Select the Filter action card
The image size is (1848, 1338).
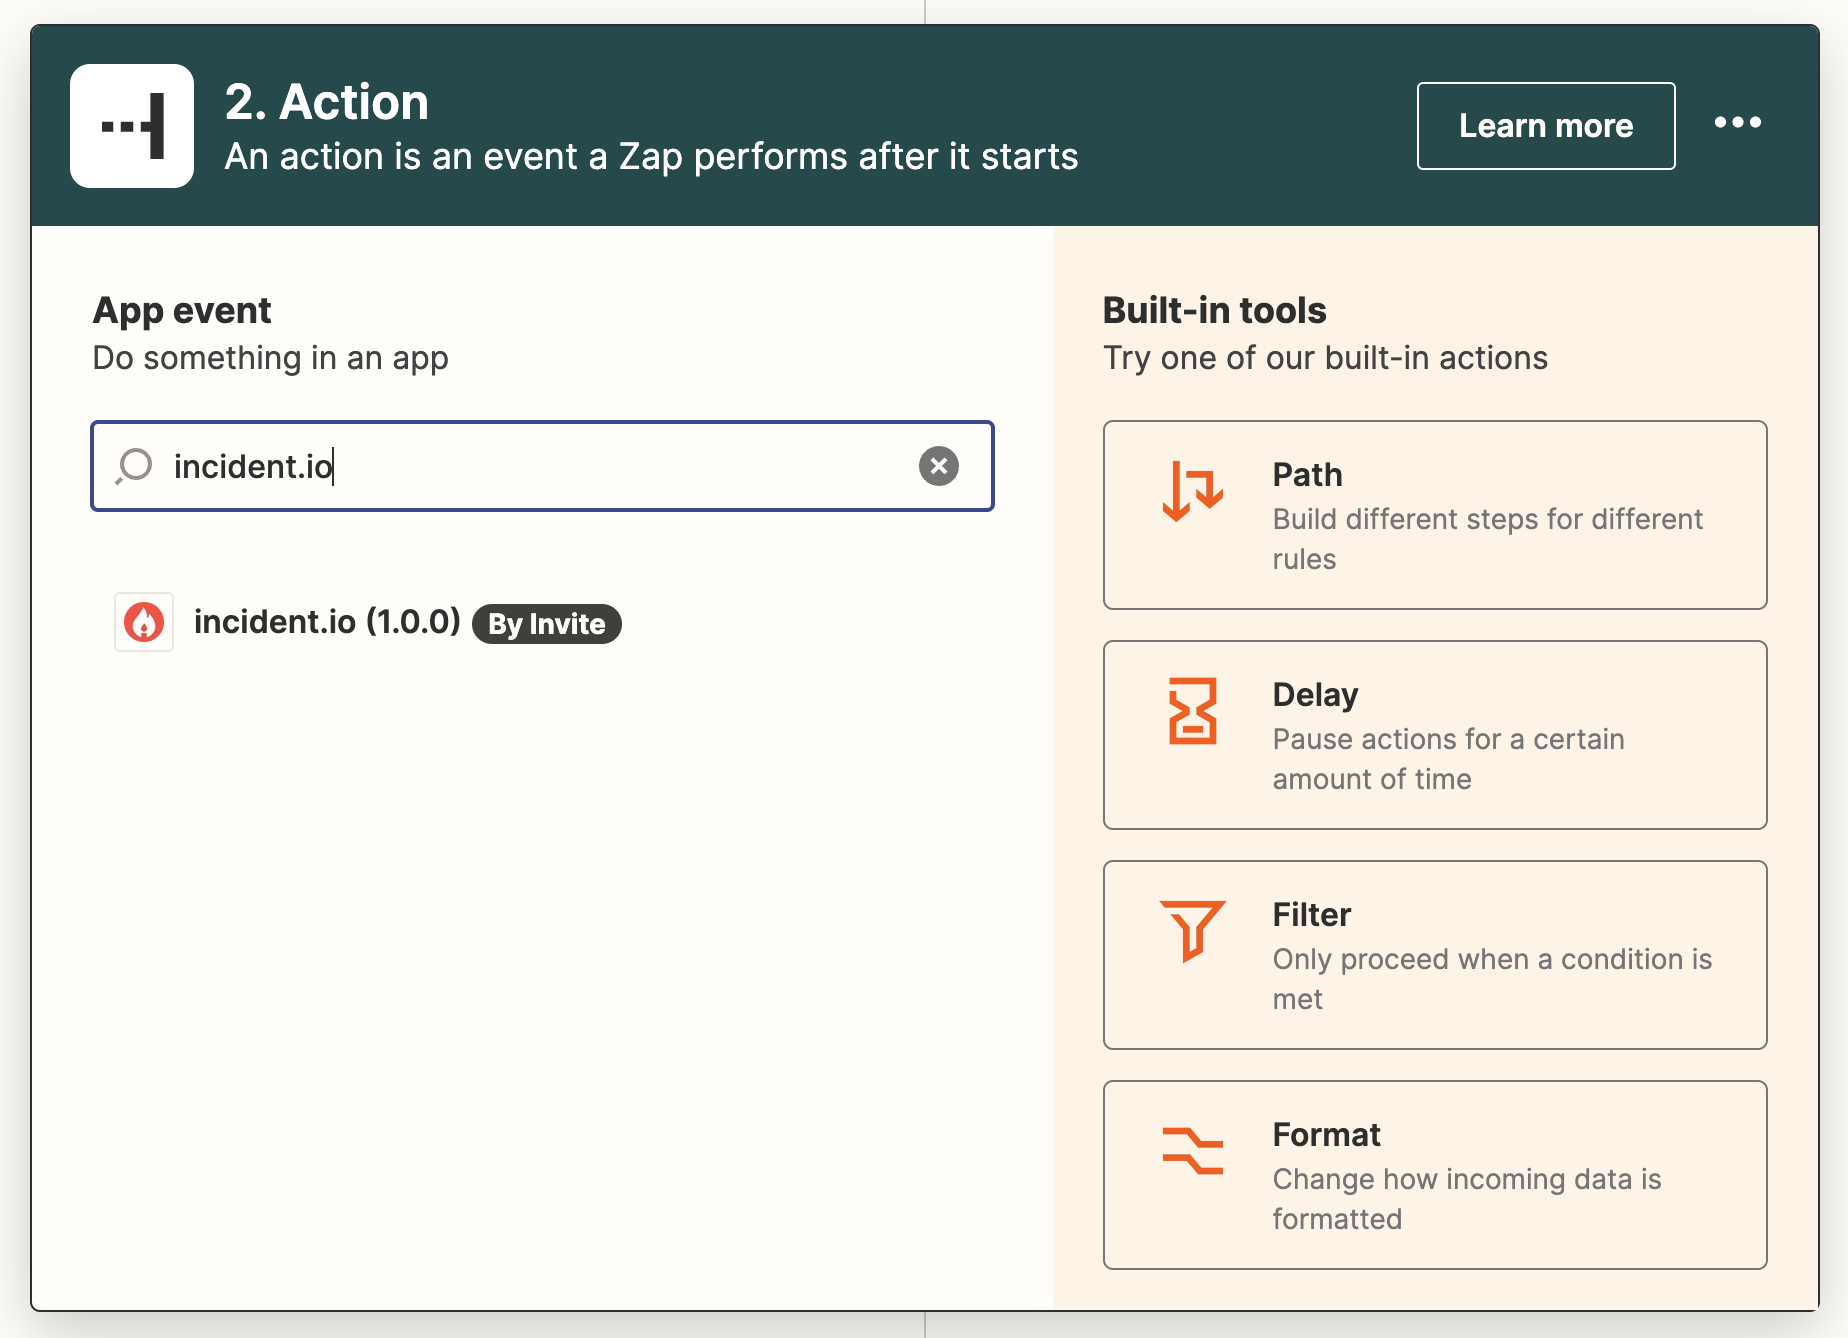[1434, 954]
